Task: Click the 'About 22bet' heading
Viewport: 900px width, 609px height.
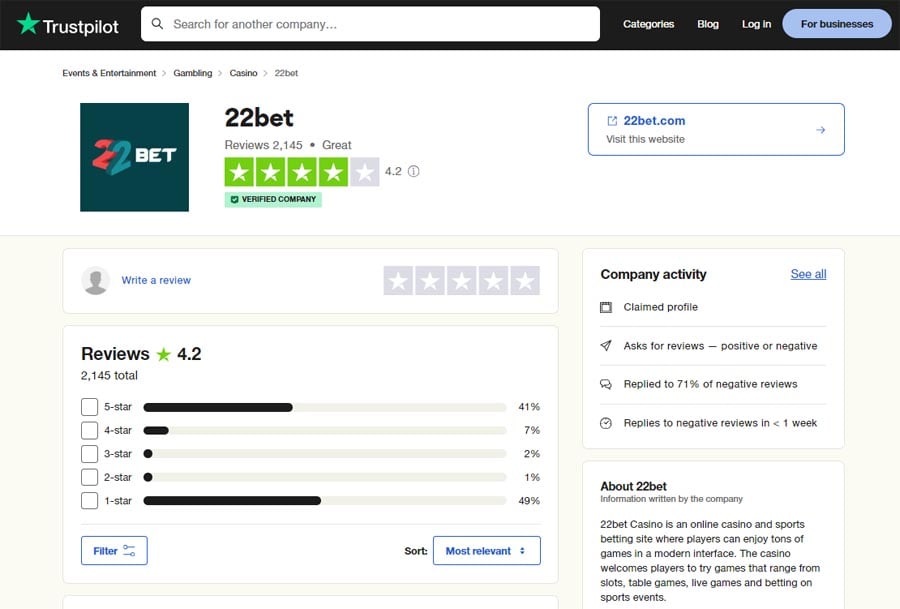Action: click(x=634, y=486)
